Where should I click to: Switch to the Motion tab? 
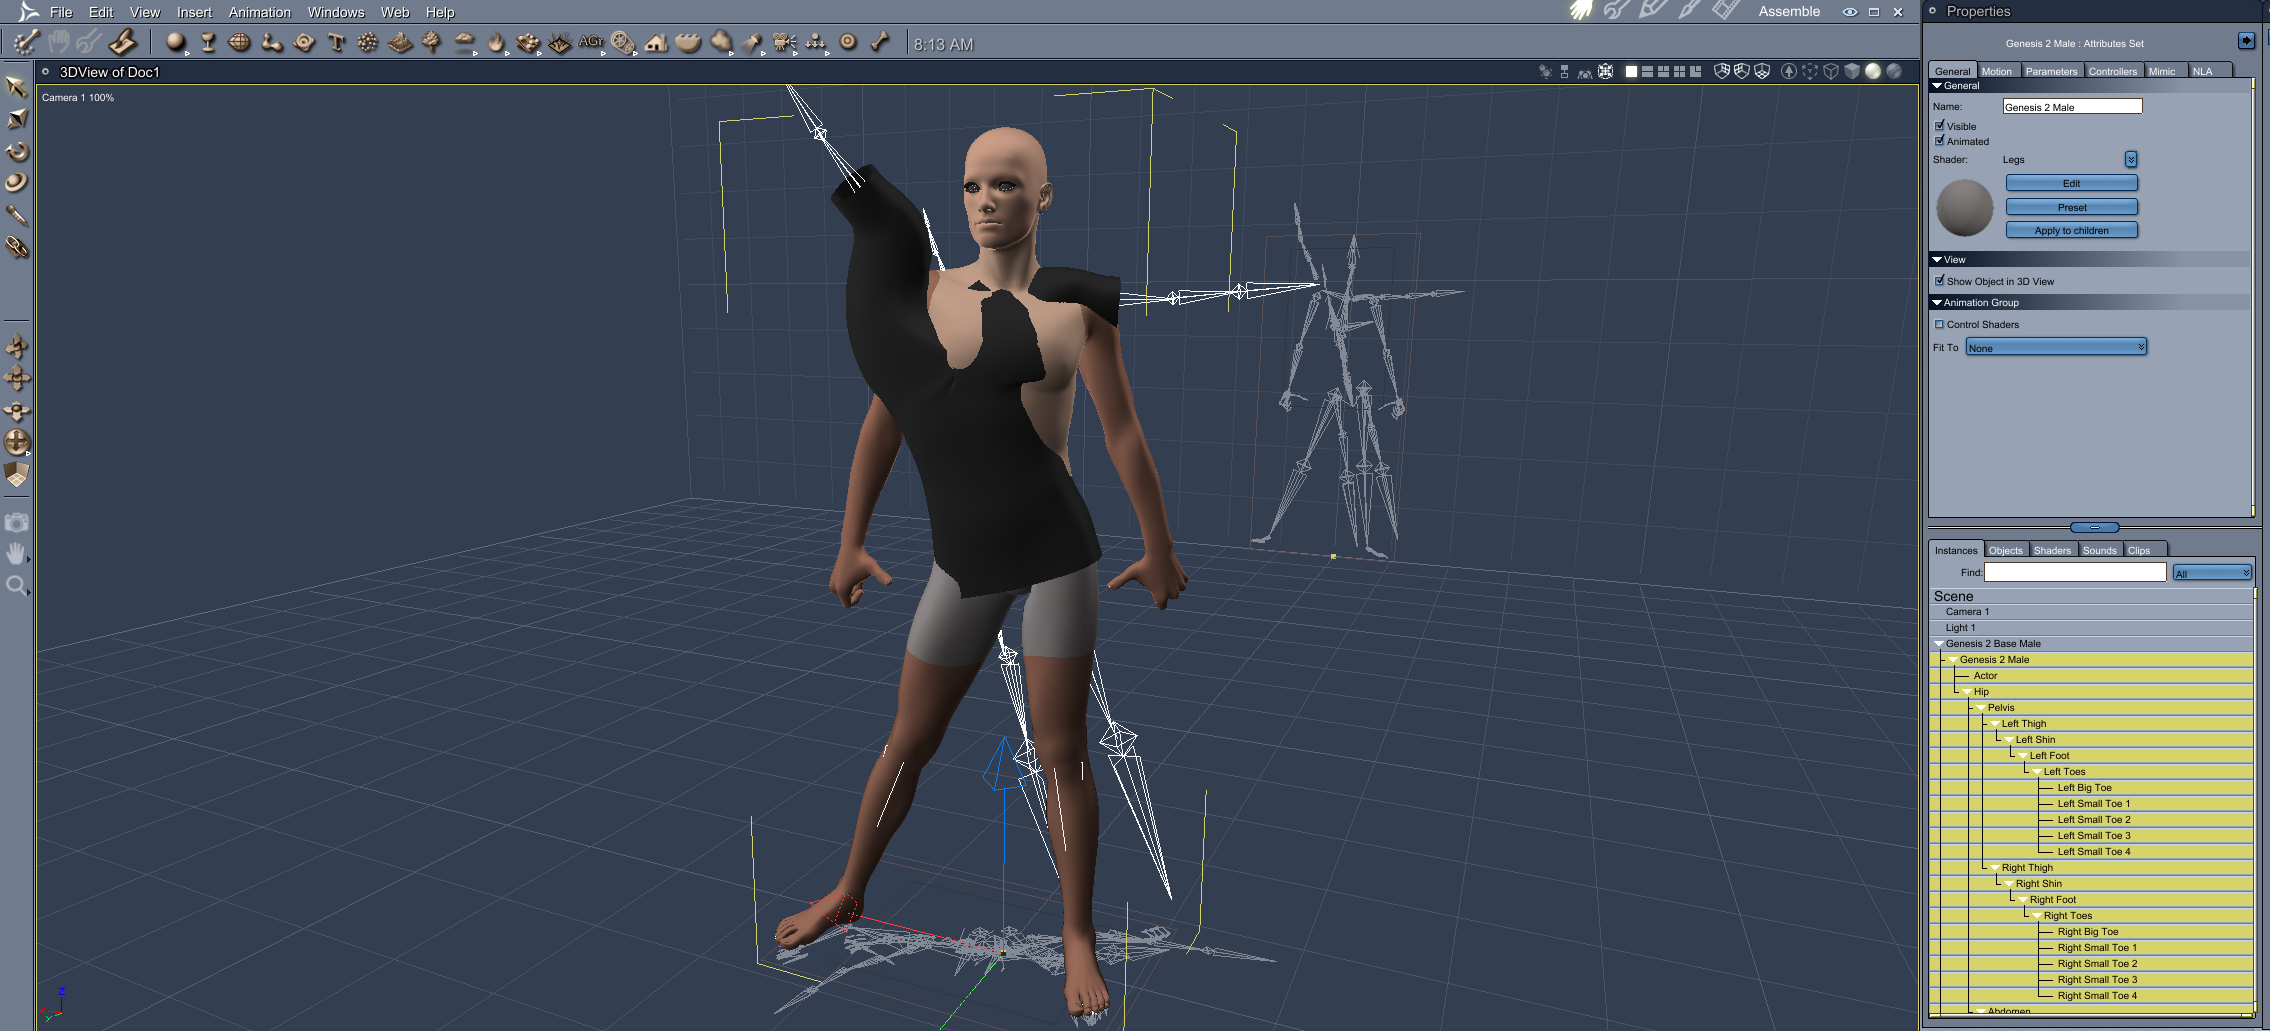pos(1997,71)
